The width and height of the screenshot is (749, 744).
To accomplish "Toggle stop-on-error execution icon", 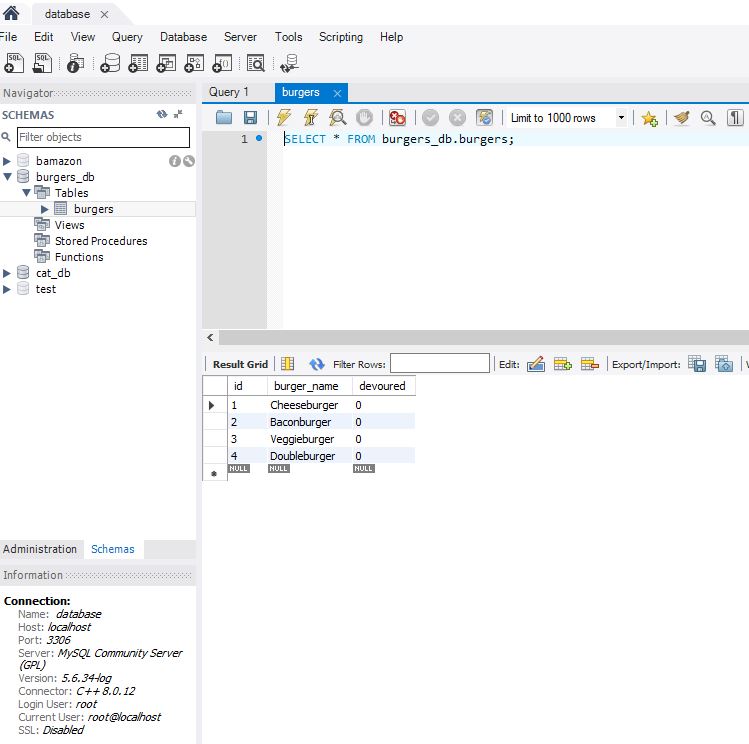I will tap(397, 117).
